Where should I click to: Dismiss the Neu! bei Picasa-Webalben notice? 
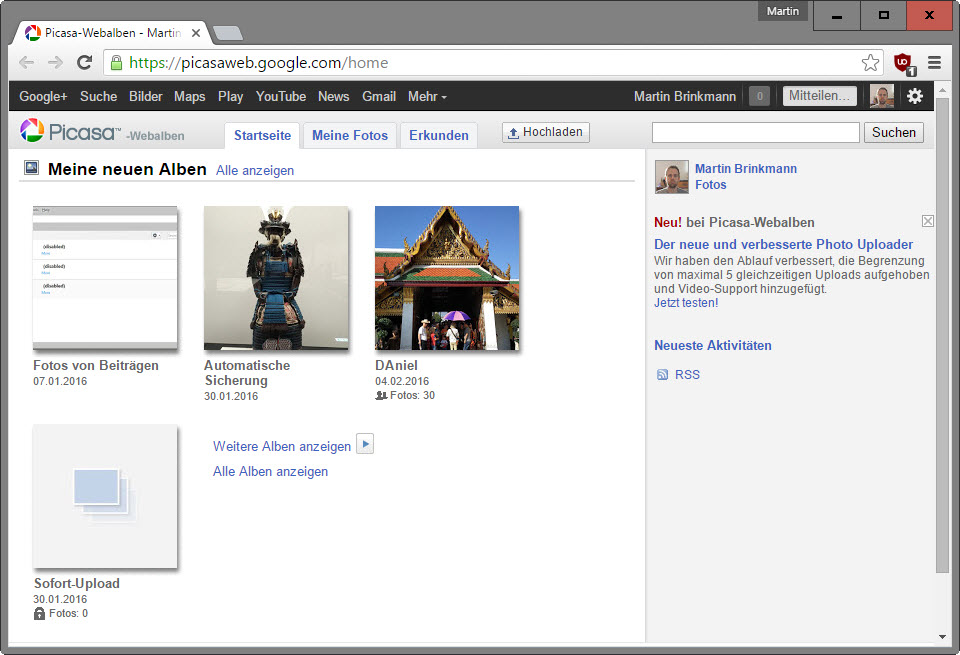click(928, 221)
